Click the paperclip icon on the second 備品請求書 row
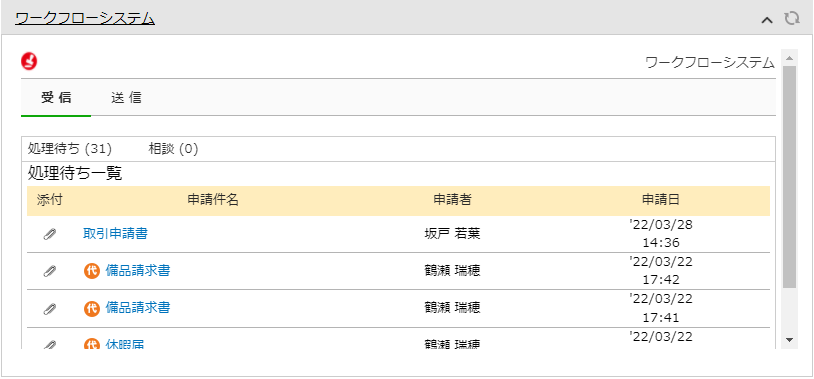Screen dimensions: 814x379 (x=49, y=308)
